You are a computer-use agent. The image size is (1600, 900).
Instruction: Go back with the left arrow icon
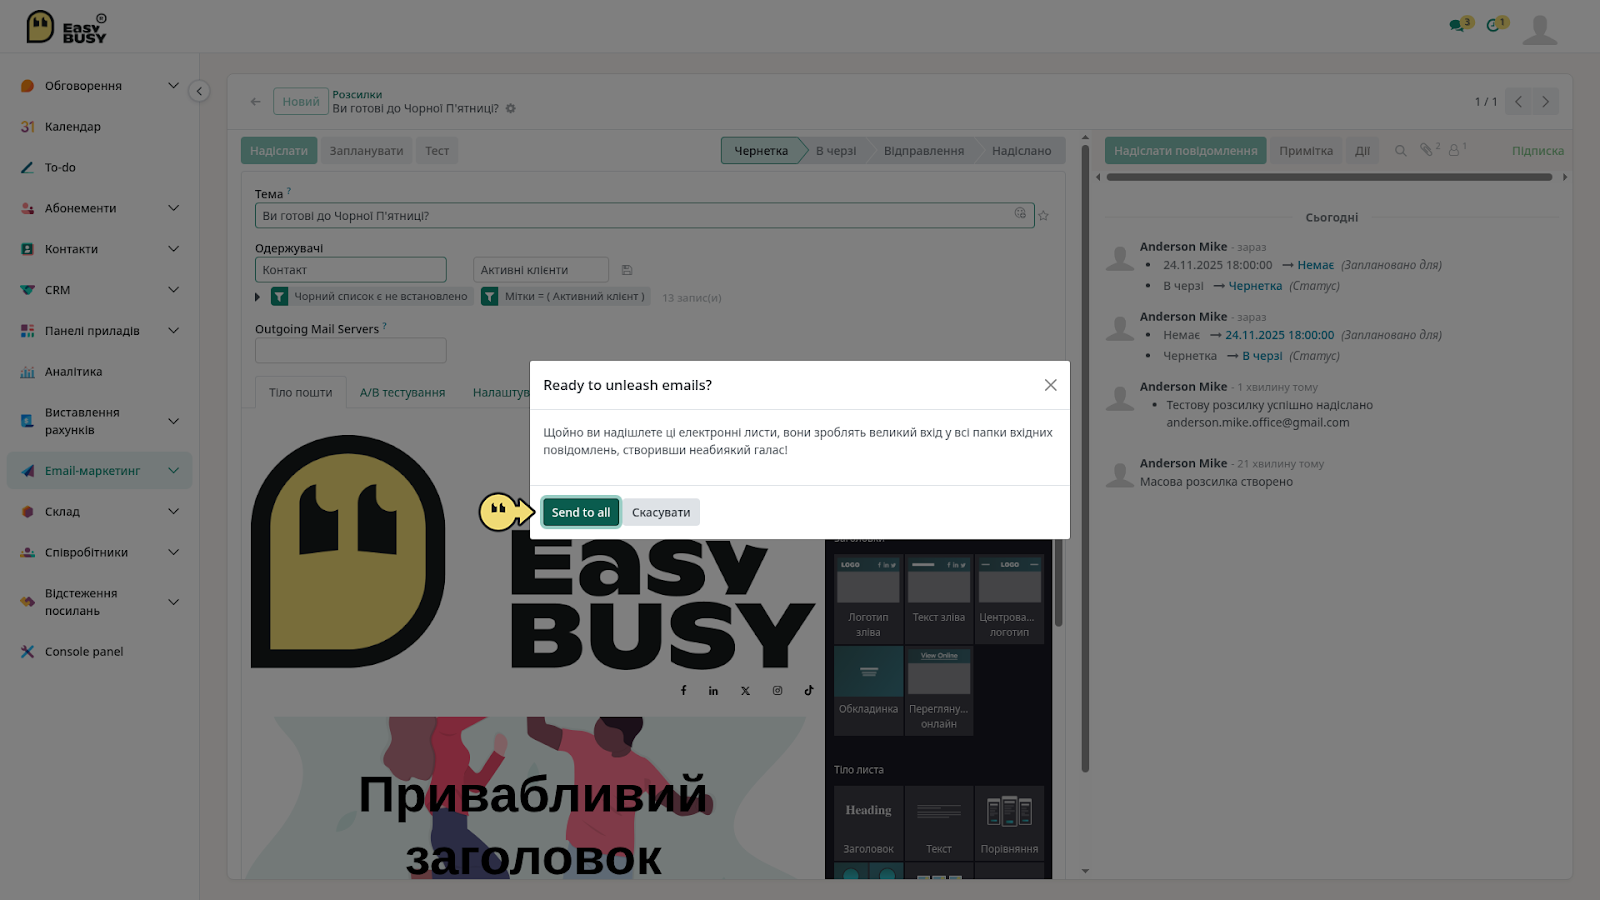[255, 102]
